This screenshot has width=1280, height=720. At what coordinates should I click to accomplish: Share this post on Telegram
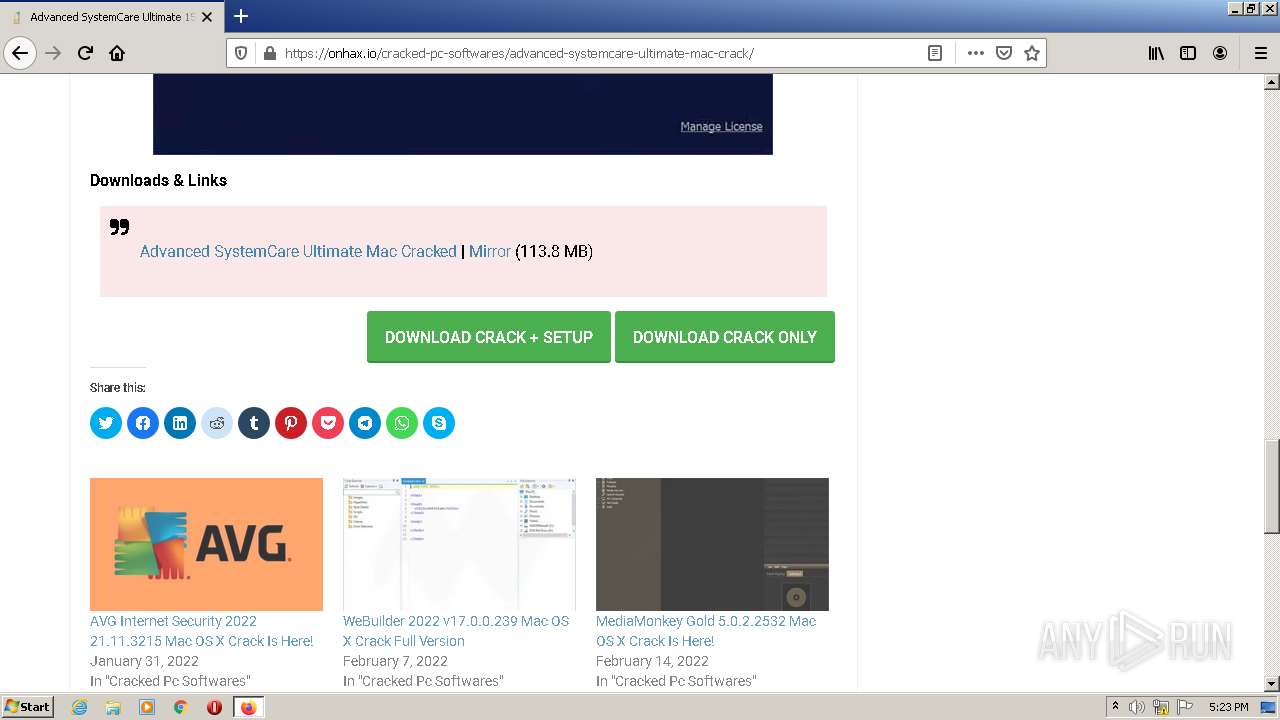(365, 423)
